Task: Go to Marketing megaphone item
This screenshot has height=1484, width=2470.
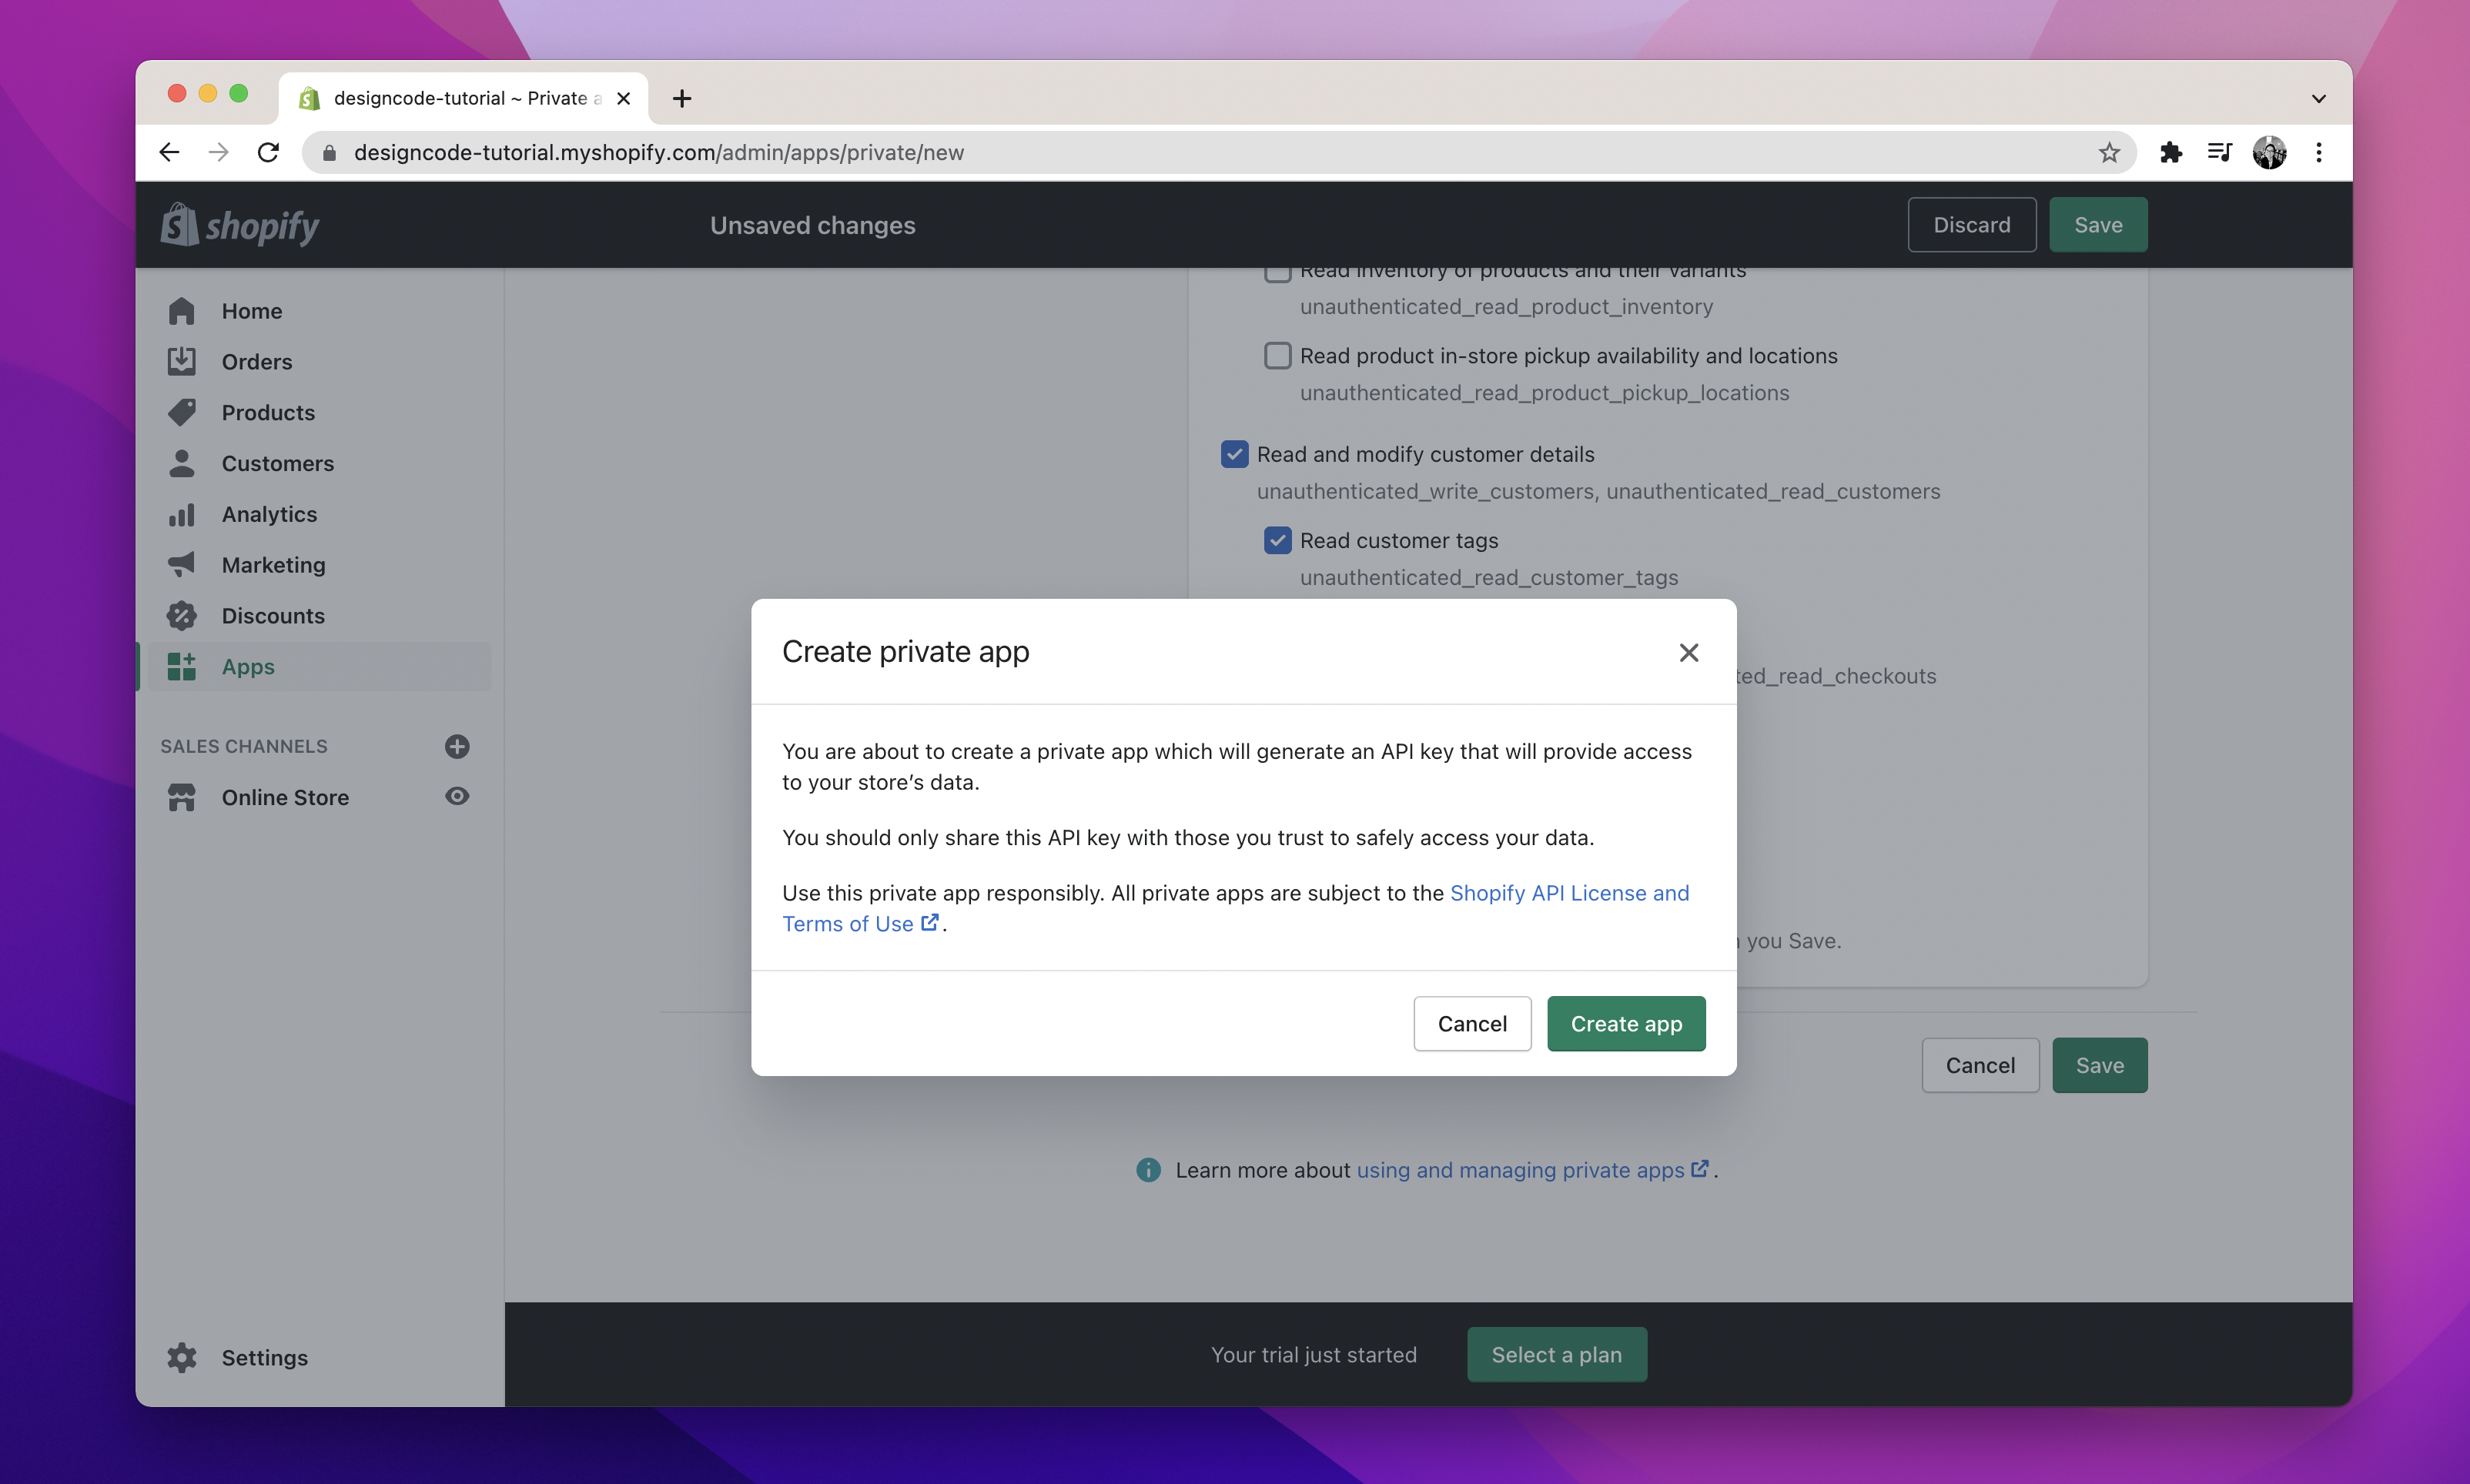Action: tap(273, 564)
